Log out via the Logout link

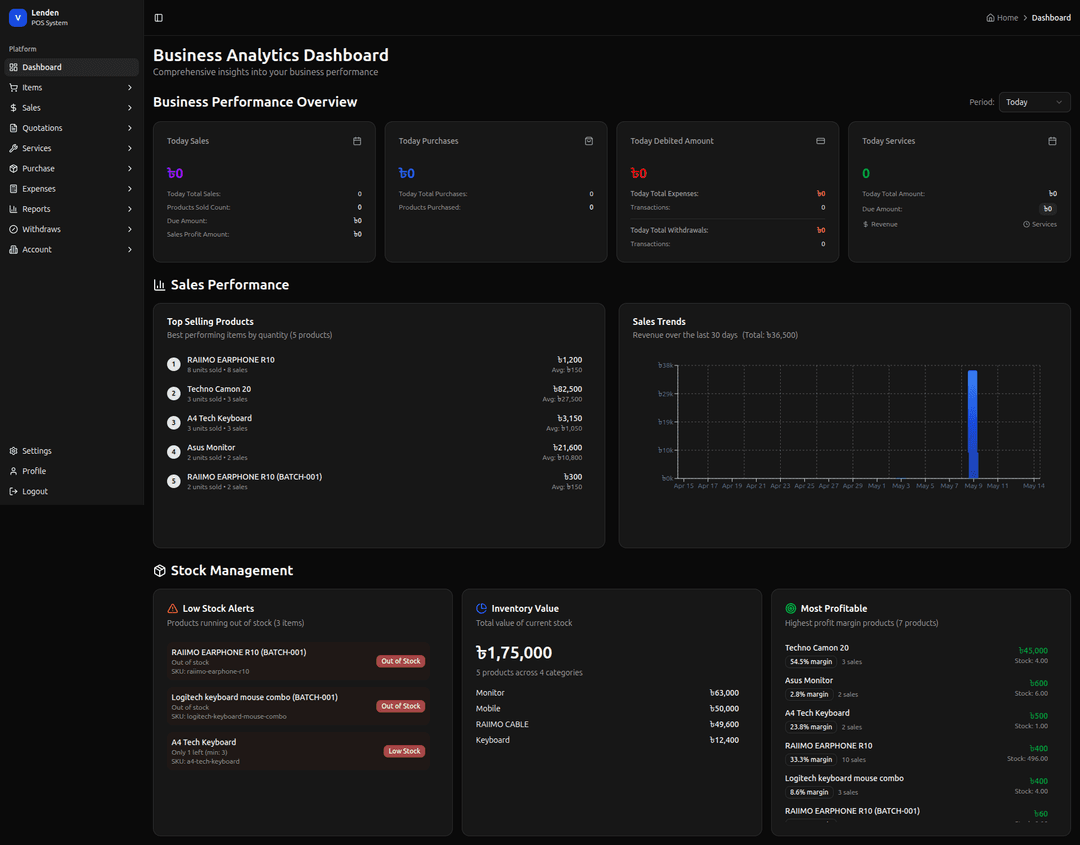(72, 491)
